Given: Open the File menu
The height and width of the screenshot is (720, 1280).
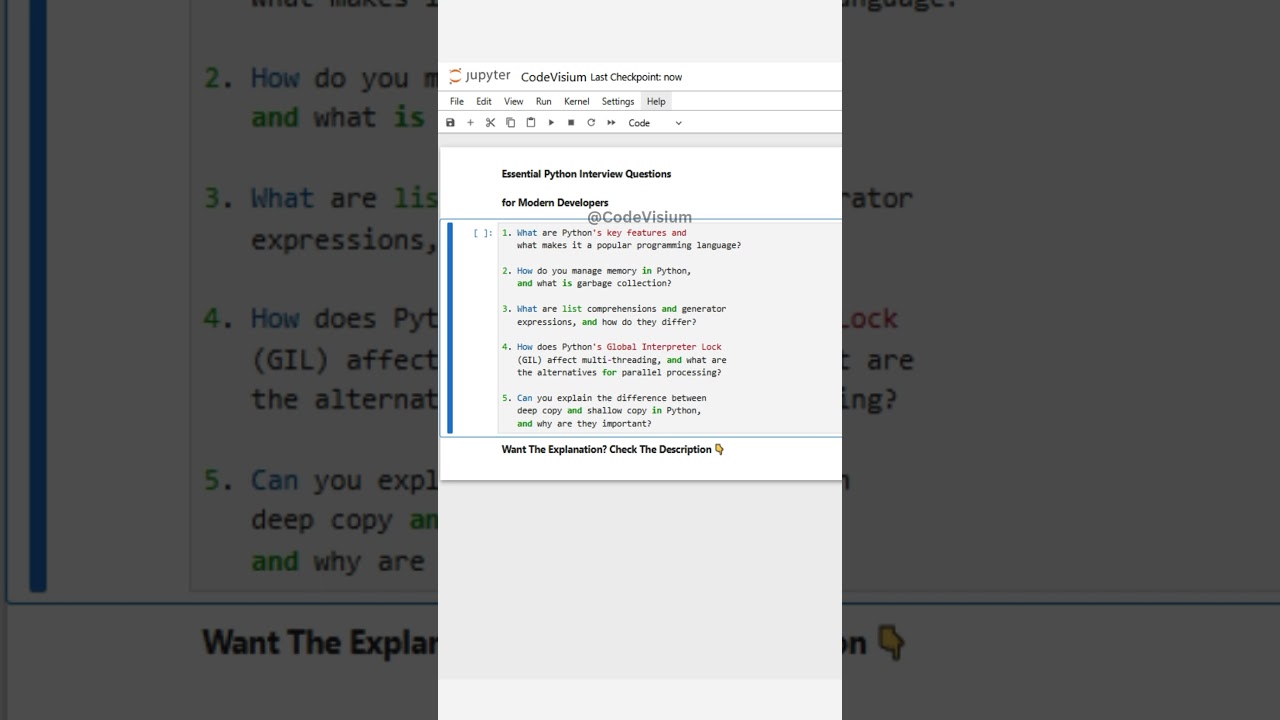Looking at the screenshot, I should tap(456, 101).
